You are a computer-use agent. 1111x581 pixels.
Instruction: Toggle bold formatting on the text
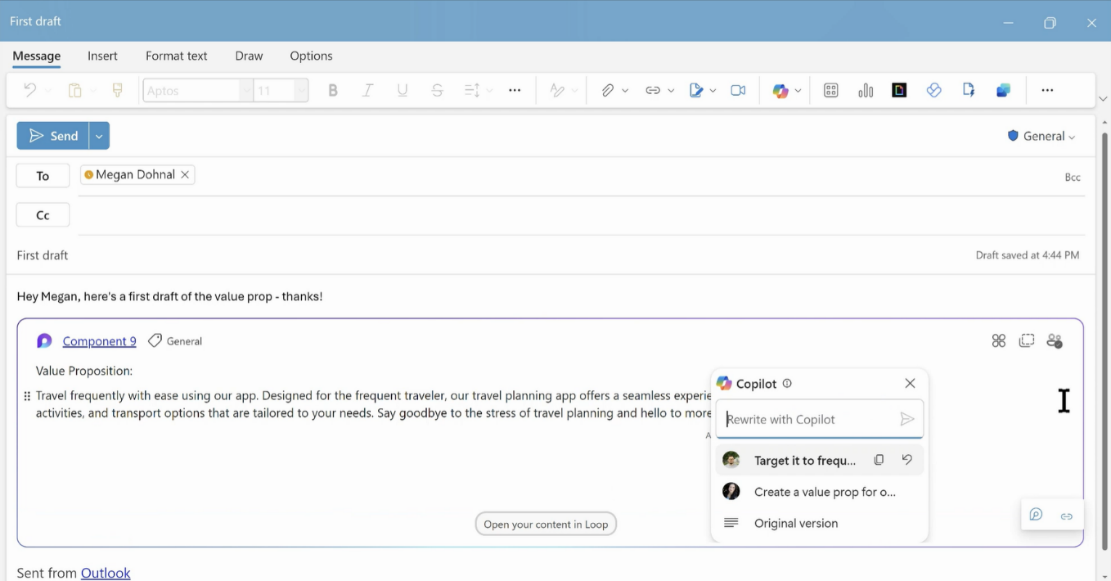[x=332, y=90]
